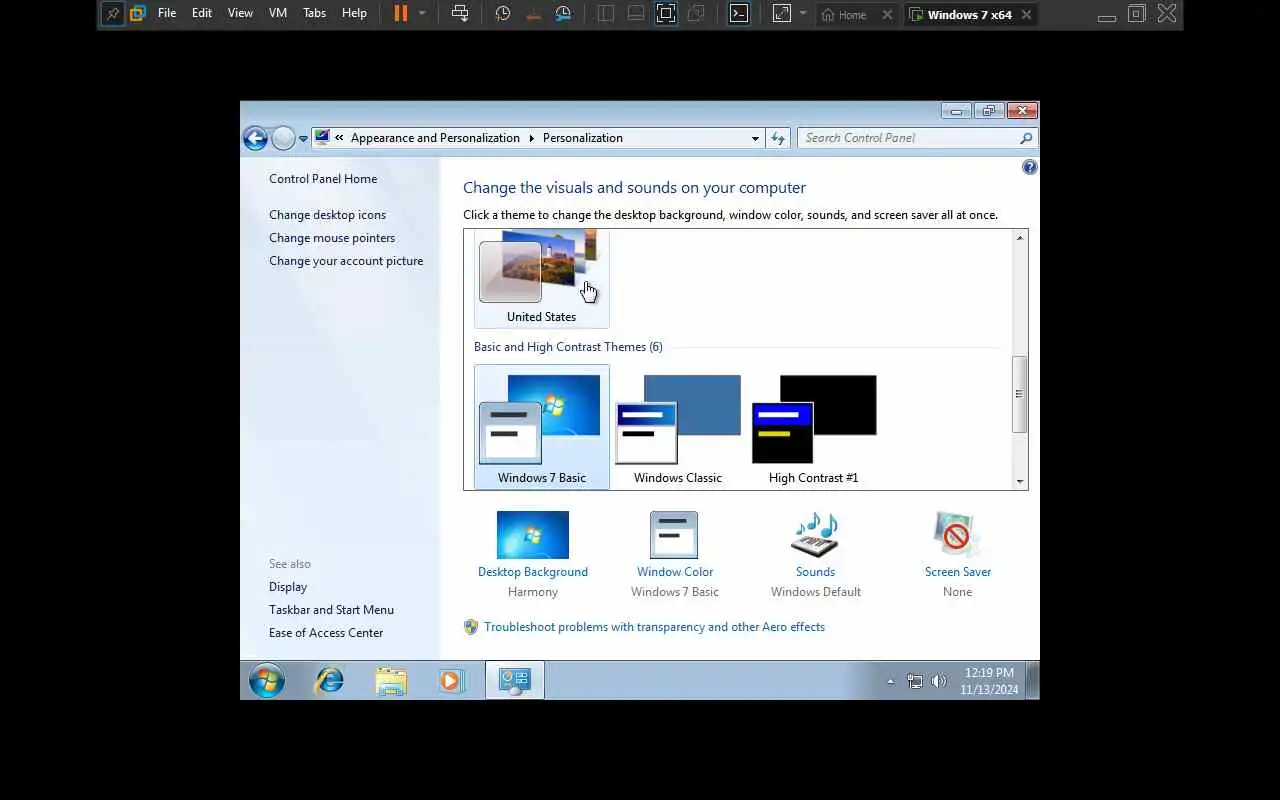Open stretch guest dropdown arrow
Screen dimensions: 1280x800
[x=803, y=14]
